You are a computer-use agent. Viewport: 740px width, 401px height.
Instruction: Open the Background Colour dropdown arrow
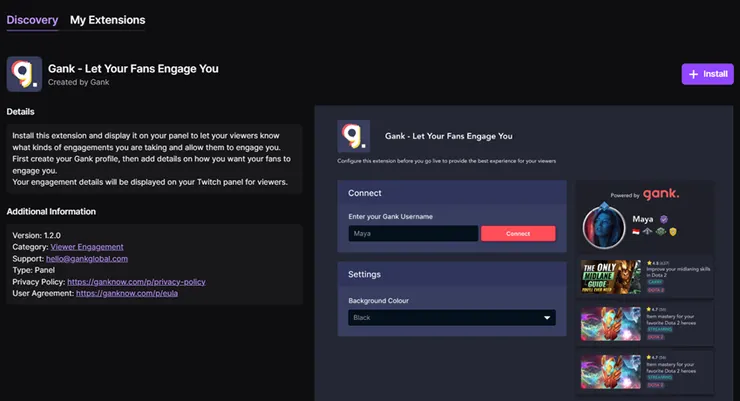click(547, 317)
